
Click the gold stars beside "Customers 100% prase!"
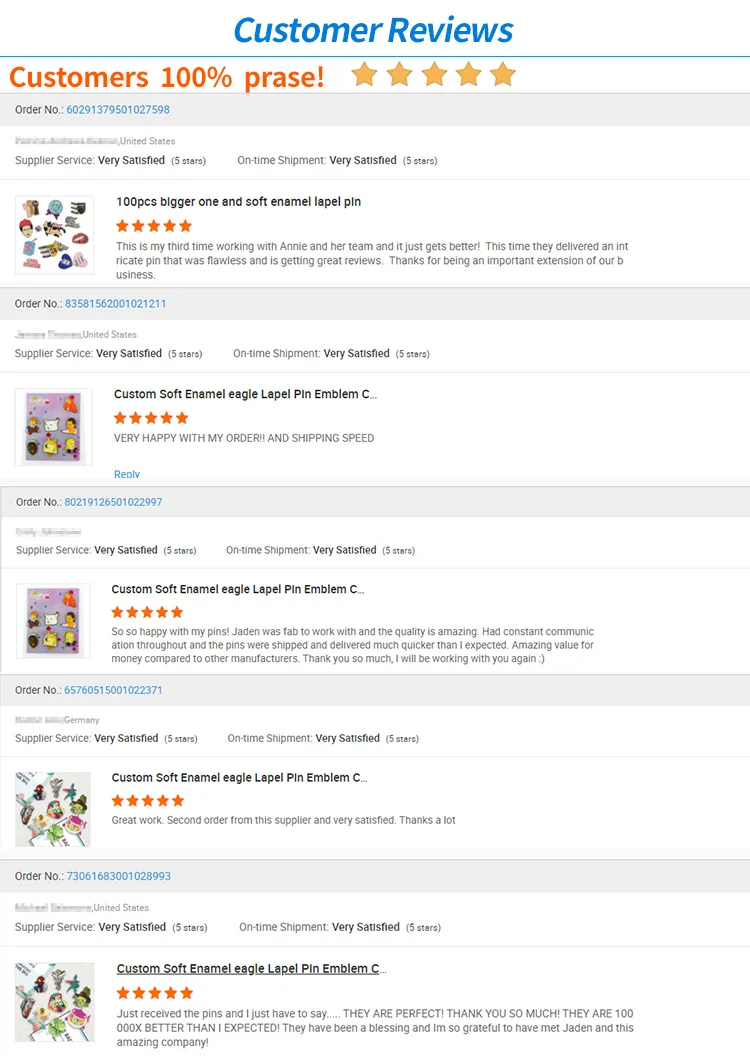pos(433,74)
